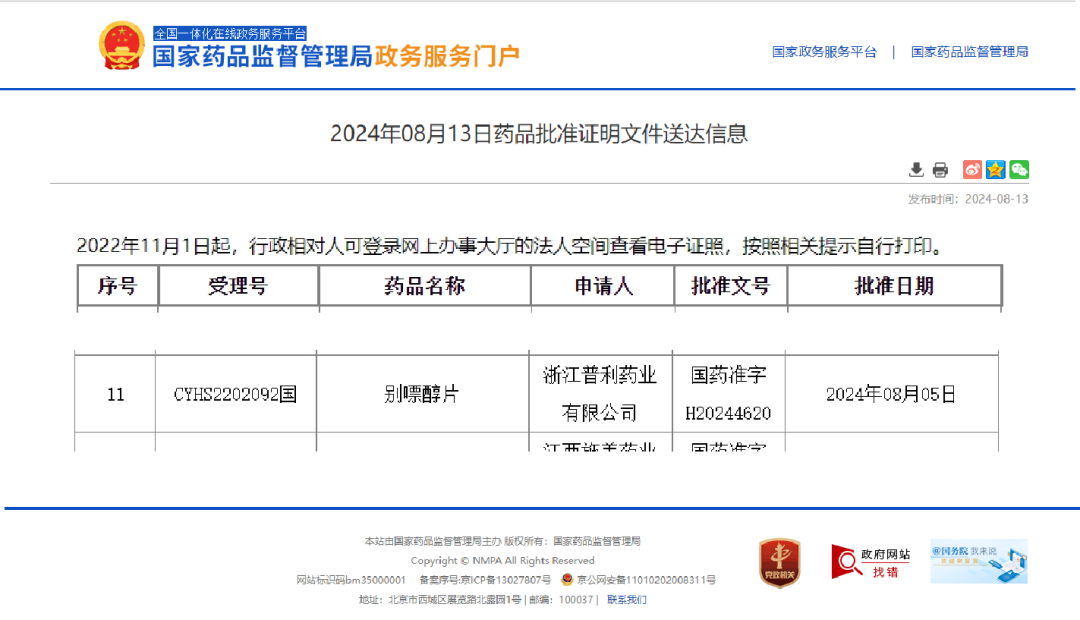Click the 联系我们 contact link
This screenshot has height=620, width=1080.
click(x=626, y=600)
